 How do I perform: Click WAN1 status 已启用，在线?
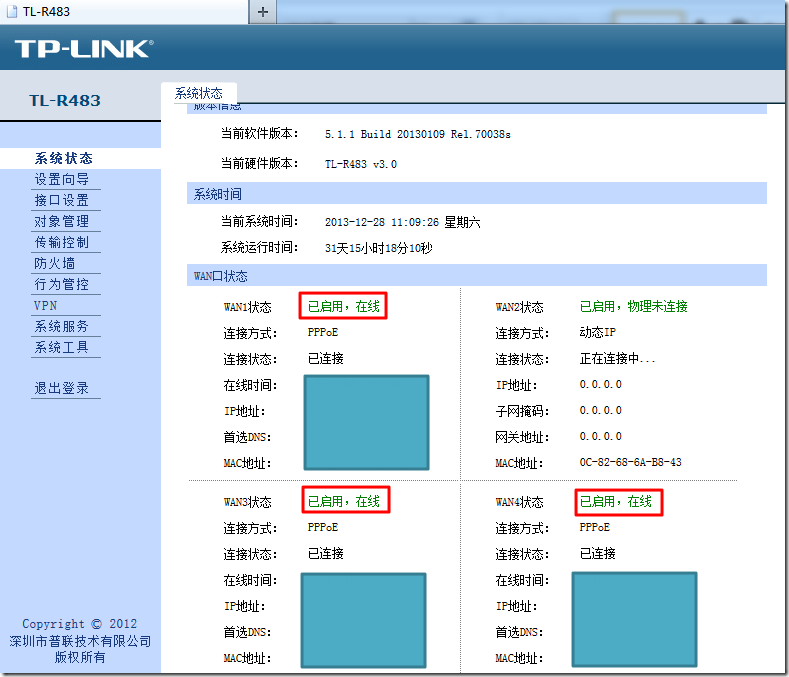[343, 306]
